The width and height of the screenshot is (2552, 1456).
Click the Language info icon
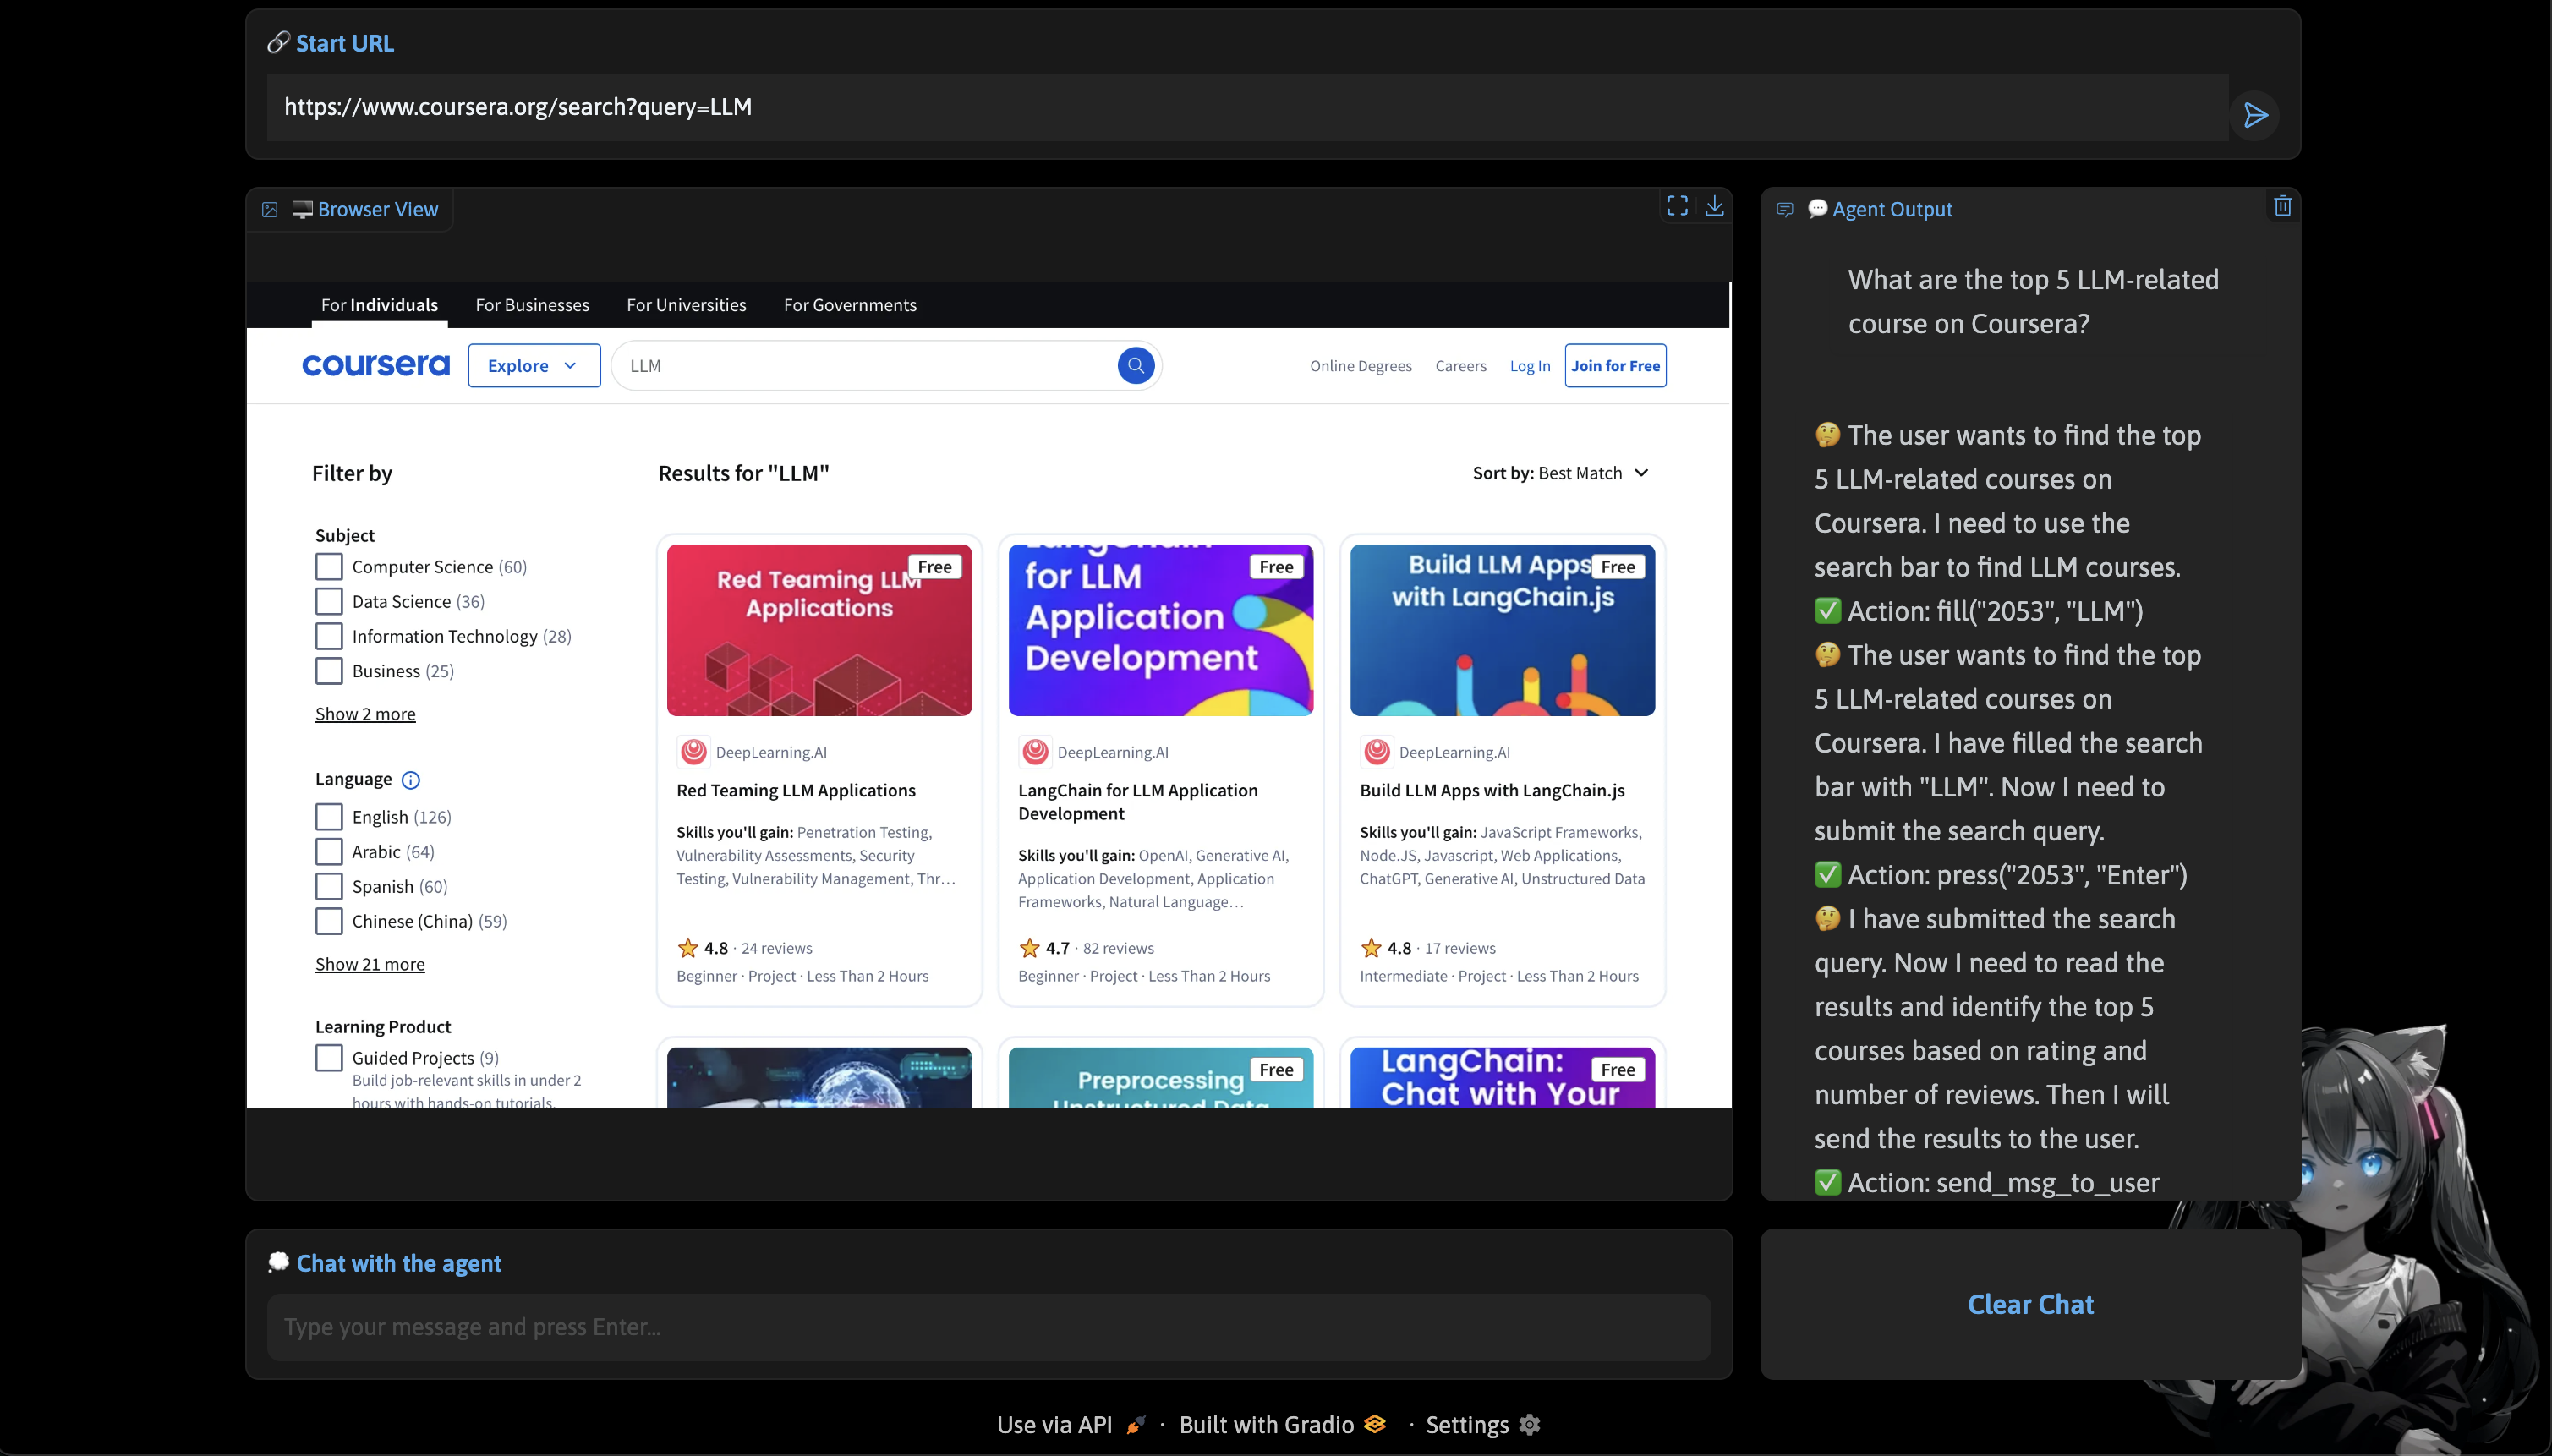tap(410, 780)
